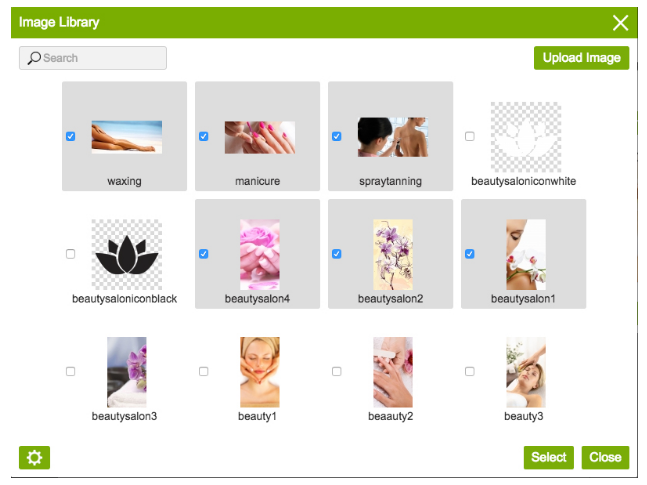Uncheck the beautysalon4 checkbox

203,254
